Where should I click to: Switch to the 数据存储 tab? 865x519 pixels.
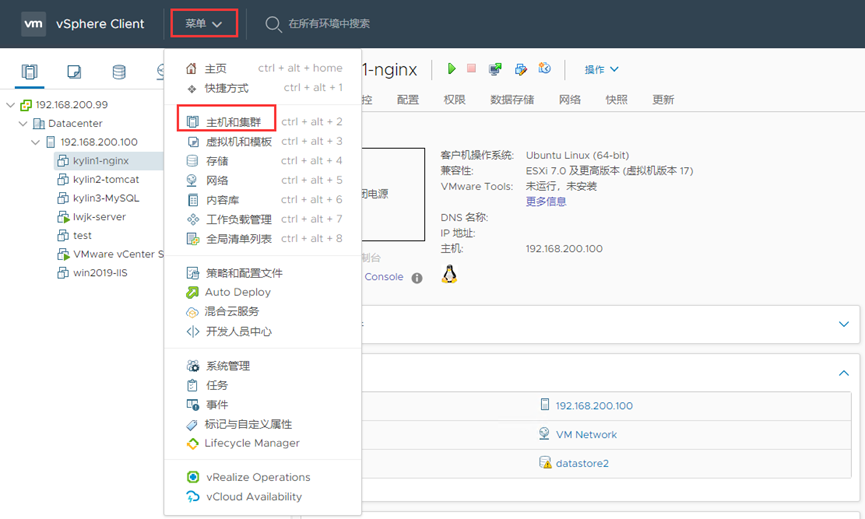[x=512, y=100]
